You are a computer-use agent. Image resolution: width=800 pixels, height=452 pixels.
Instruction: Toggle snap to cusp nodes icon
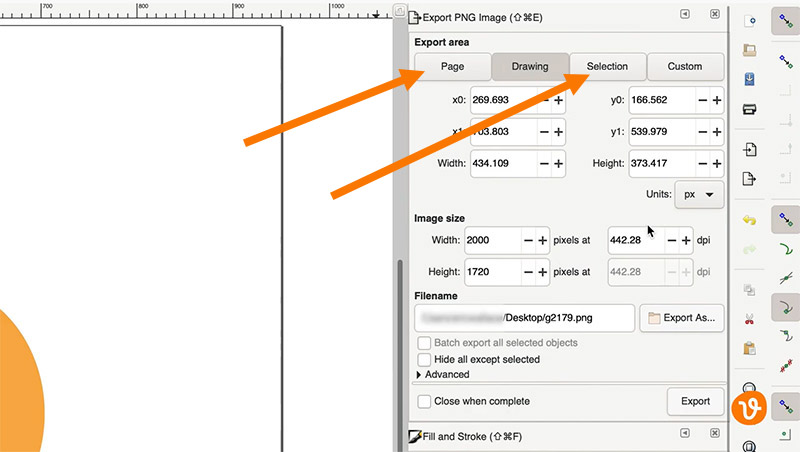pos(786,307)
